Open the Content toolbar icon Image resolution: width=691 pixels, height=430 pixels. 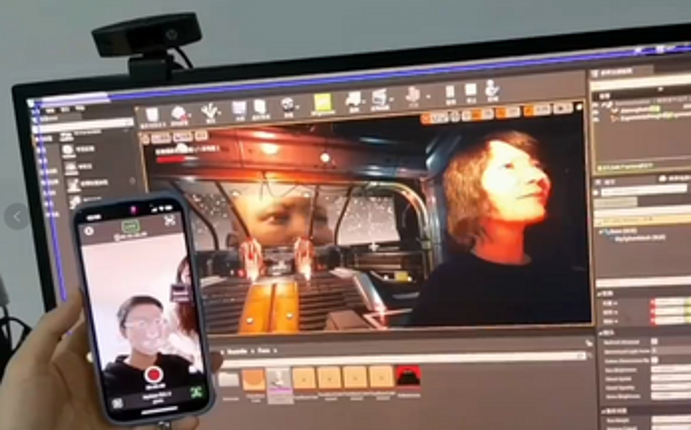[x=239, y=109]
